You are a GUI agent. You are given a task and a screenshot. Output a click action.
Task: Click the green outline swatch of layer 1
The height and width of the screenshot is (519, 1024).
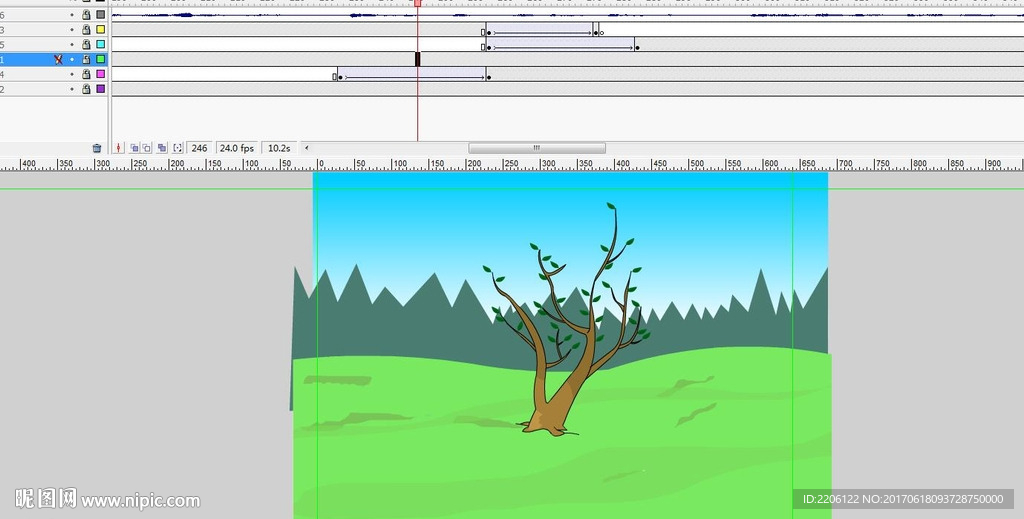(101, 59)
